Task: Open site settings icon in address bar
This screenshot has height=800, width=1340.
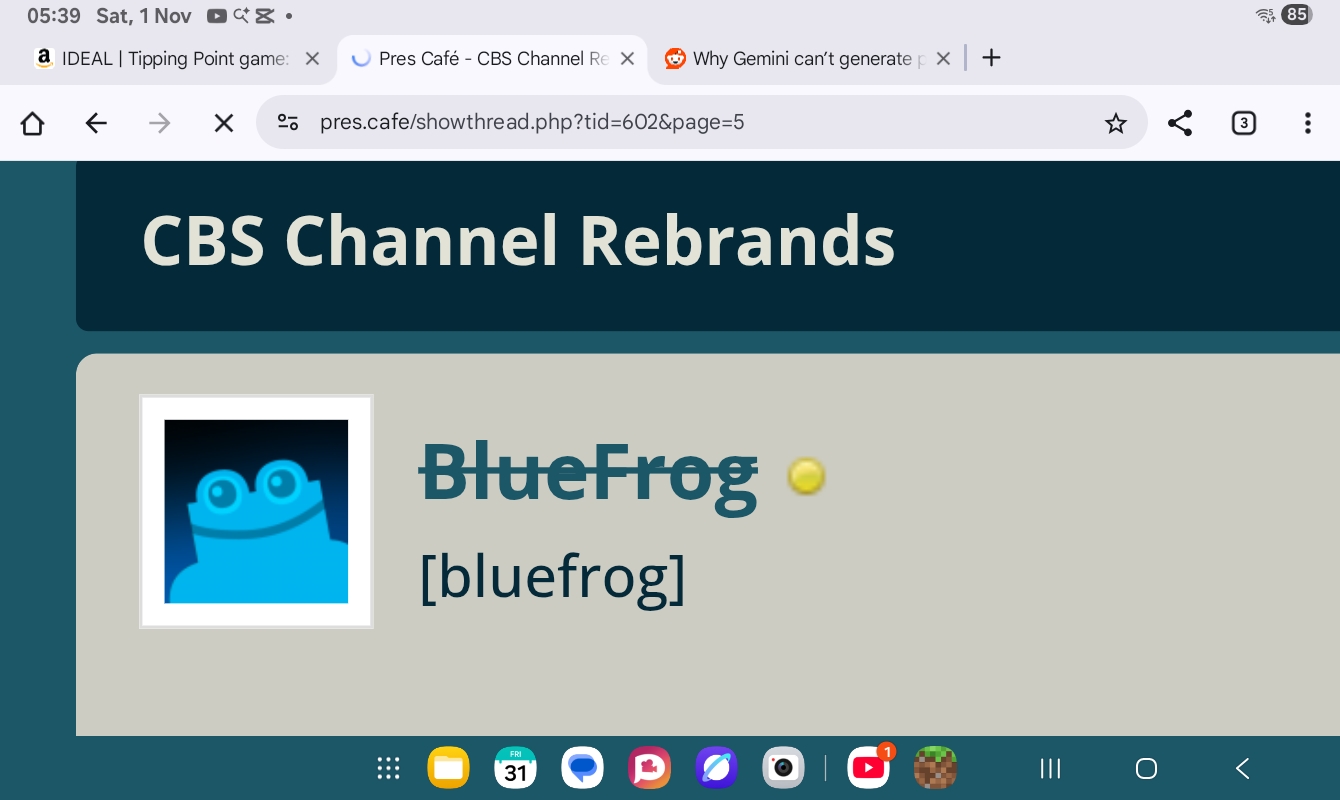Action: pos(288,123)
